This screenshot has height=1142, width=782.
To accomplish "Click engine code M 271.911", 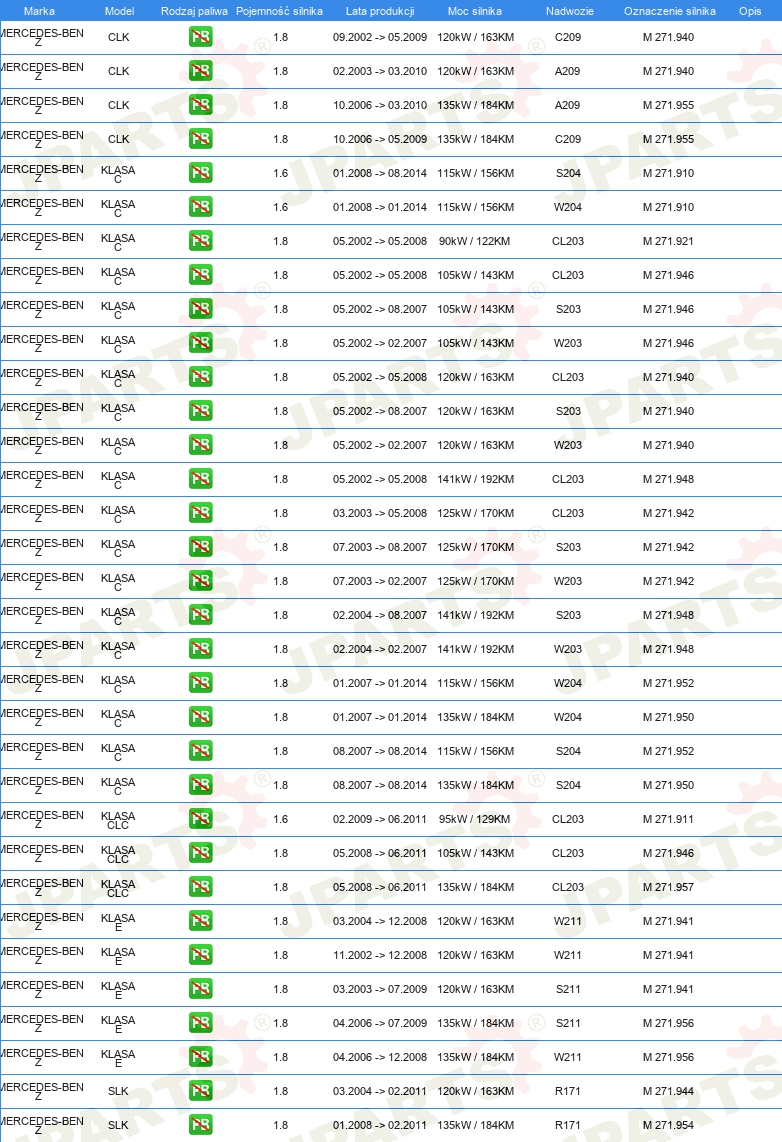I will point(668,819).
